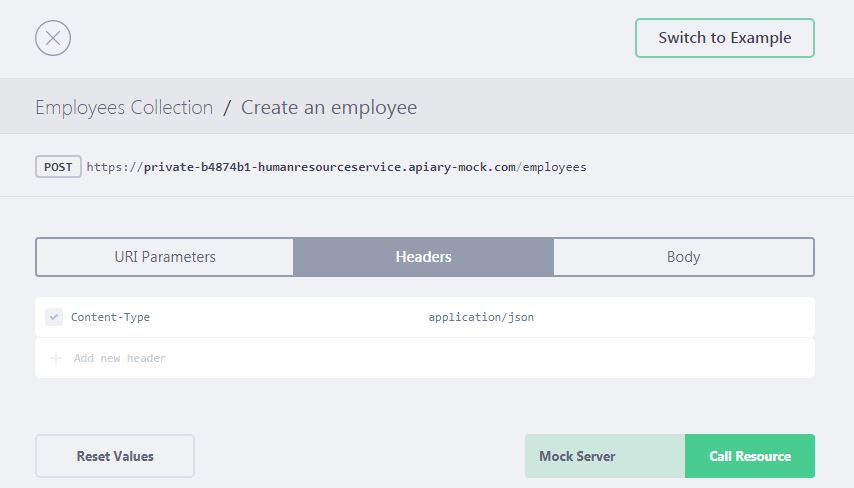Uncheck the Content-Type header checkbox

(x=54, y=317)
